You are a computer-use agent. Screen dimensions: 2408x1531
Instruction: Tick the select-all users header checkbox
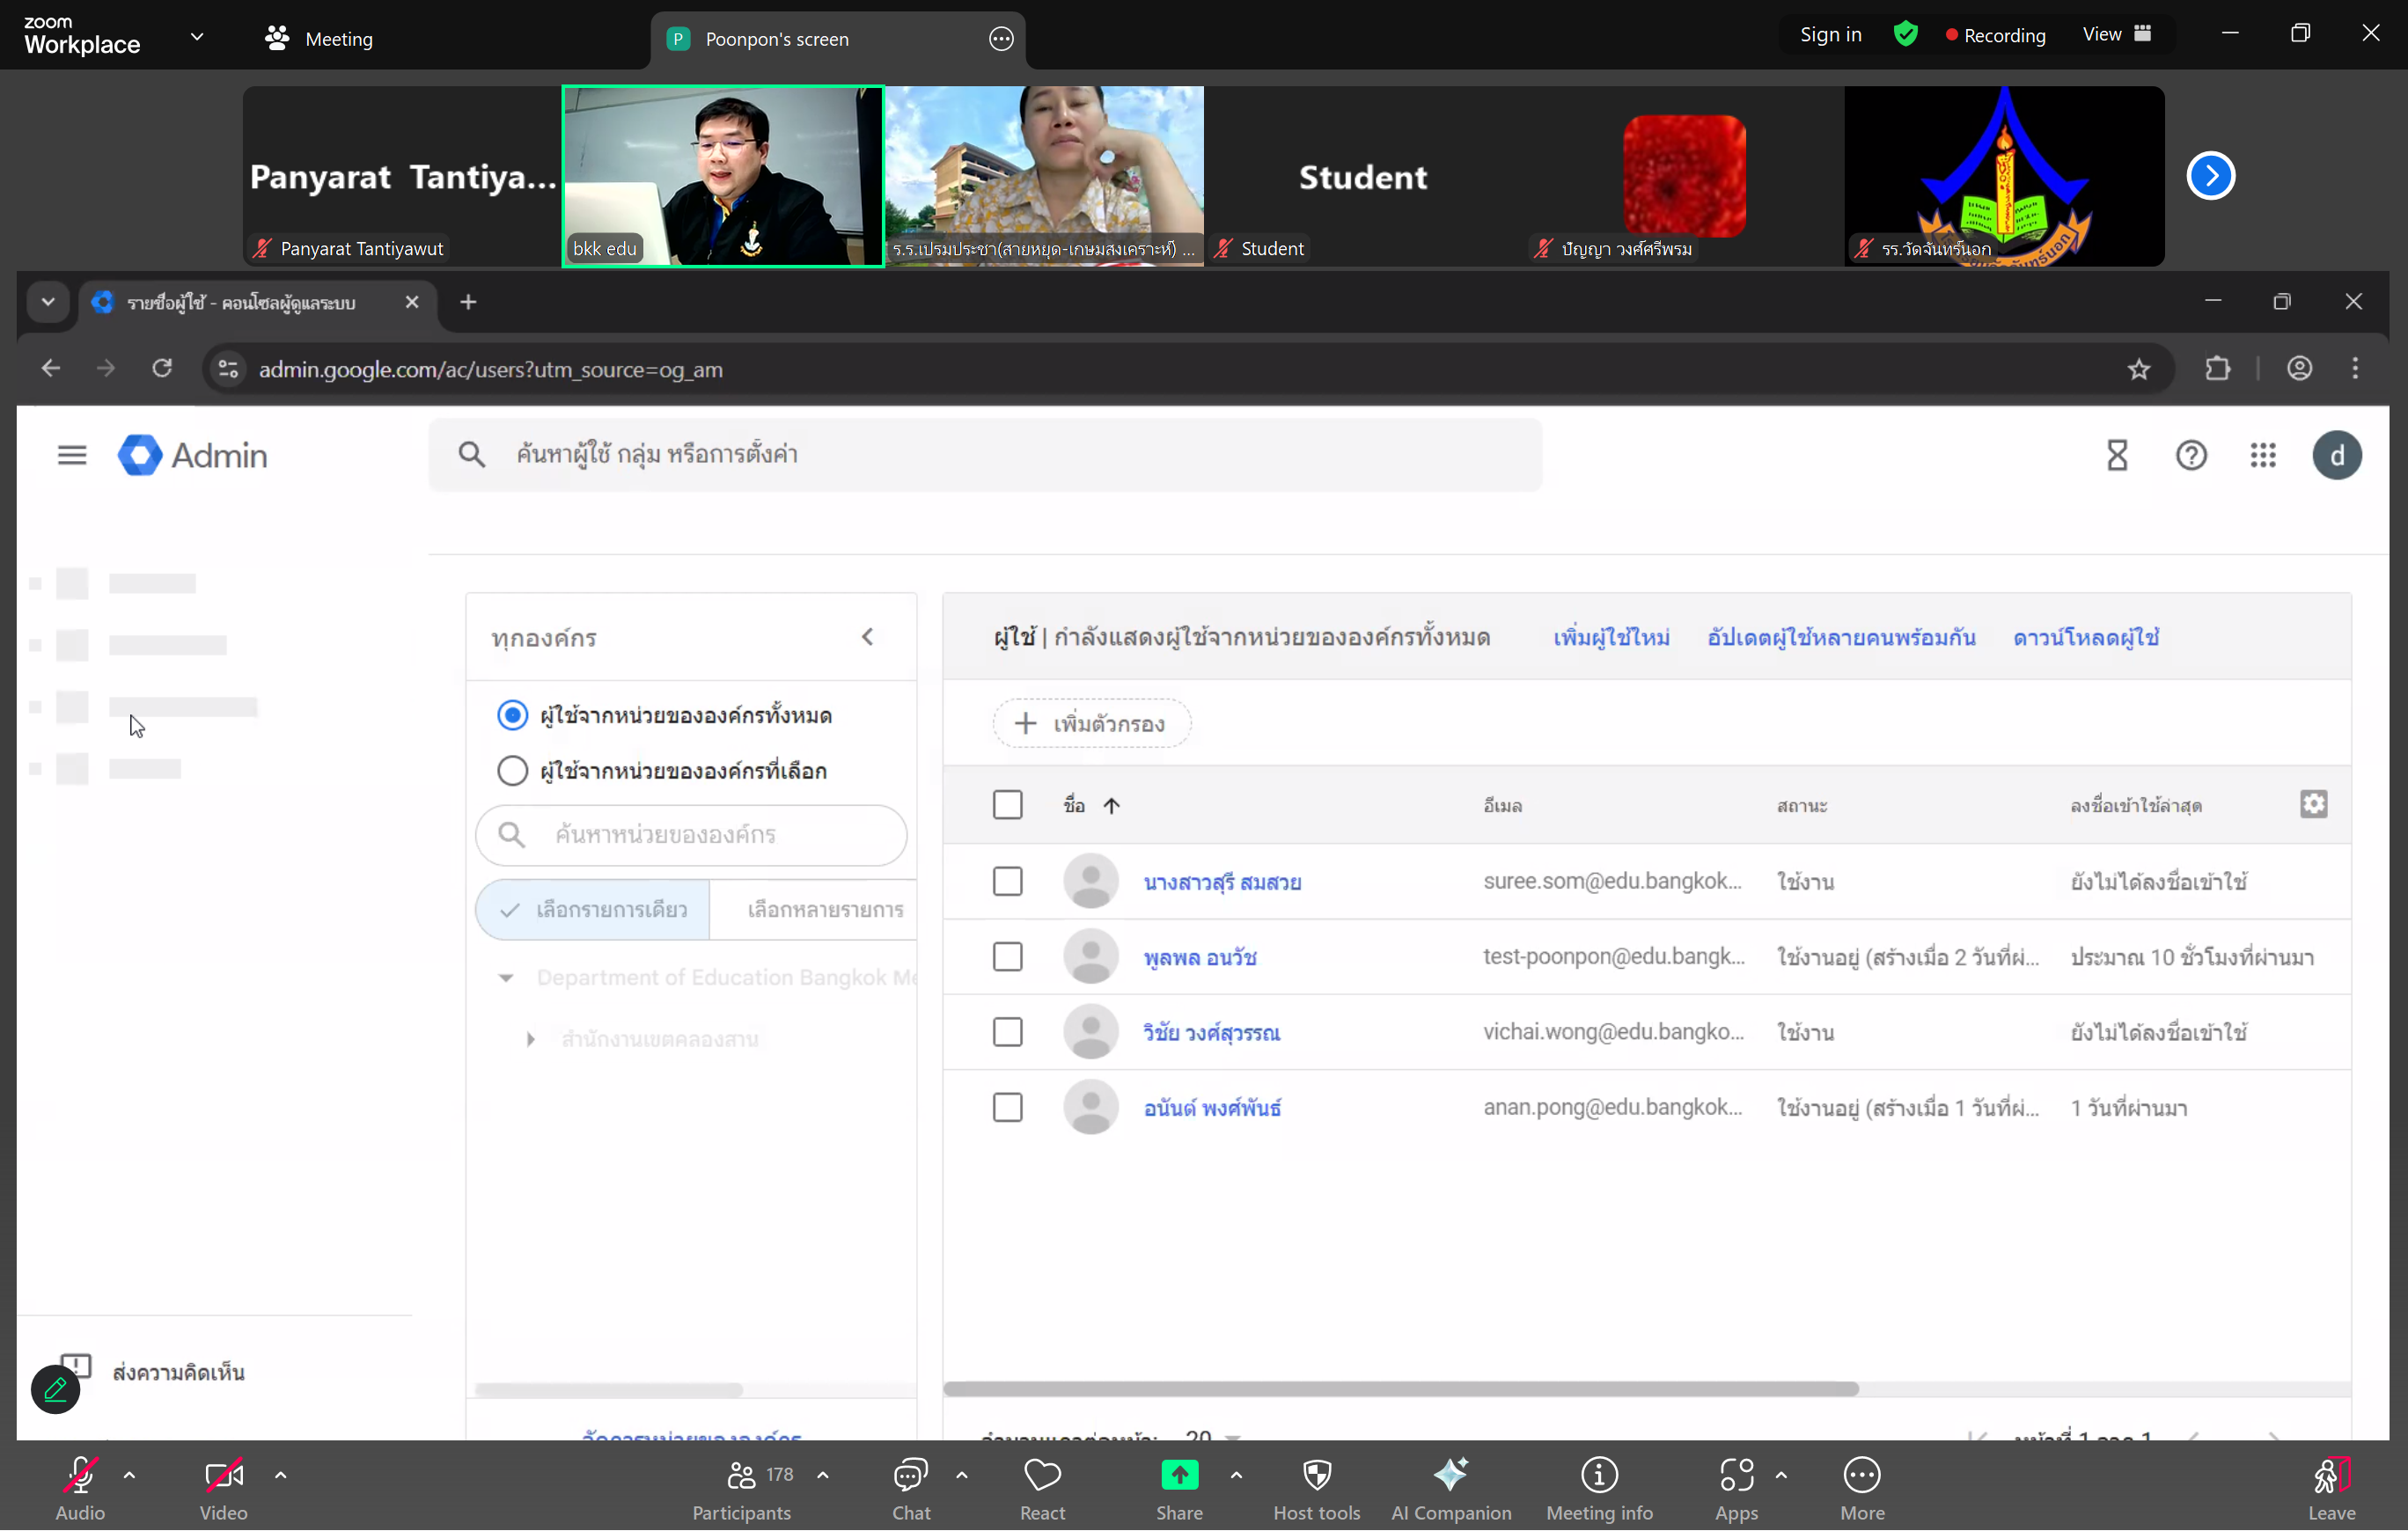[1007, 805]
